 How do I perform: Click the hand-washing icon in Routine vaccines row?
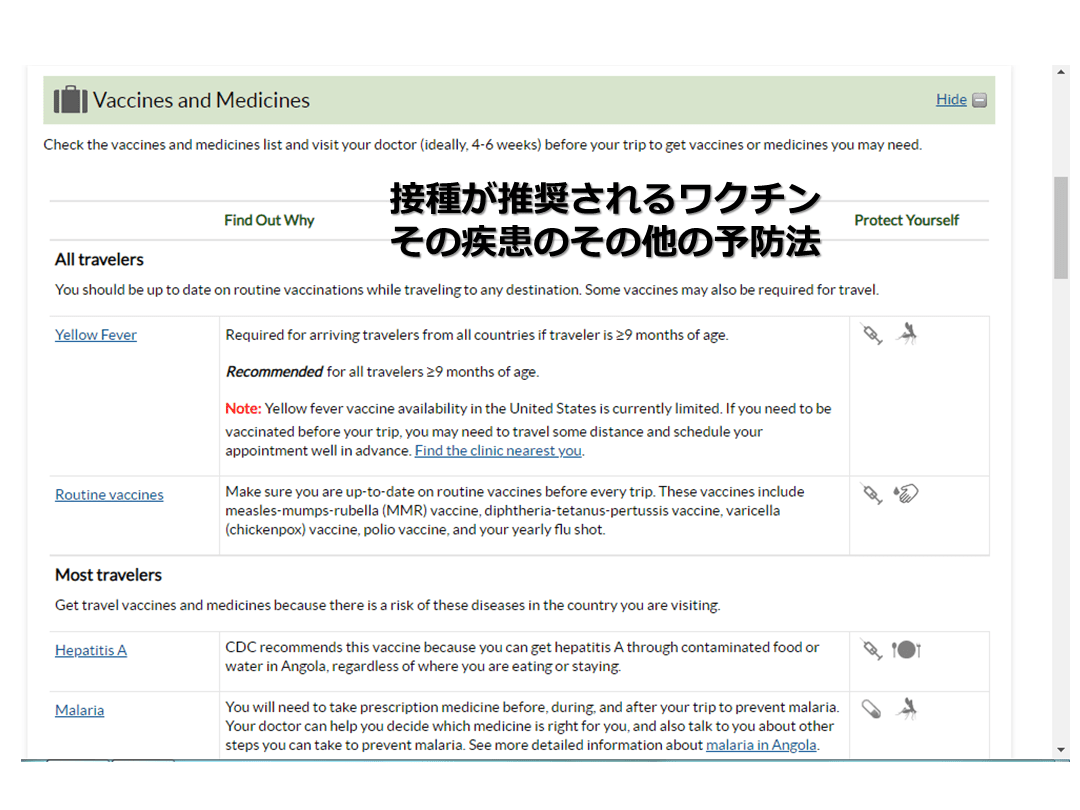coord(906,492)
